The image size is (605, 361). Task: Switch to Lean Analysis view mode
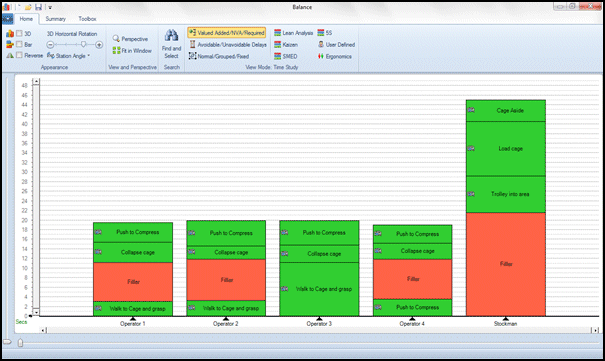point(293,33)
